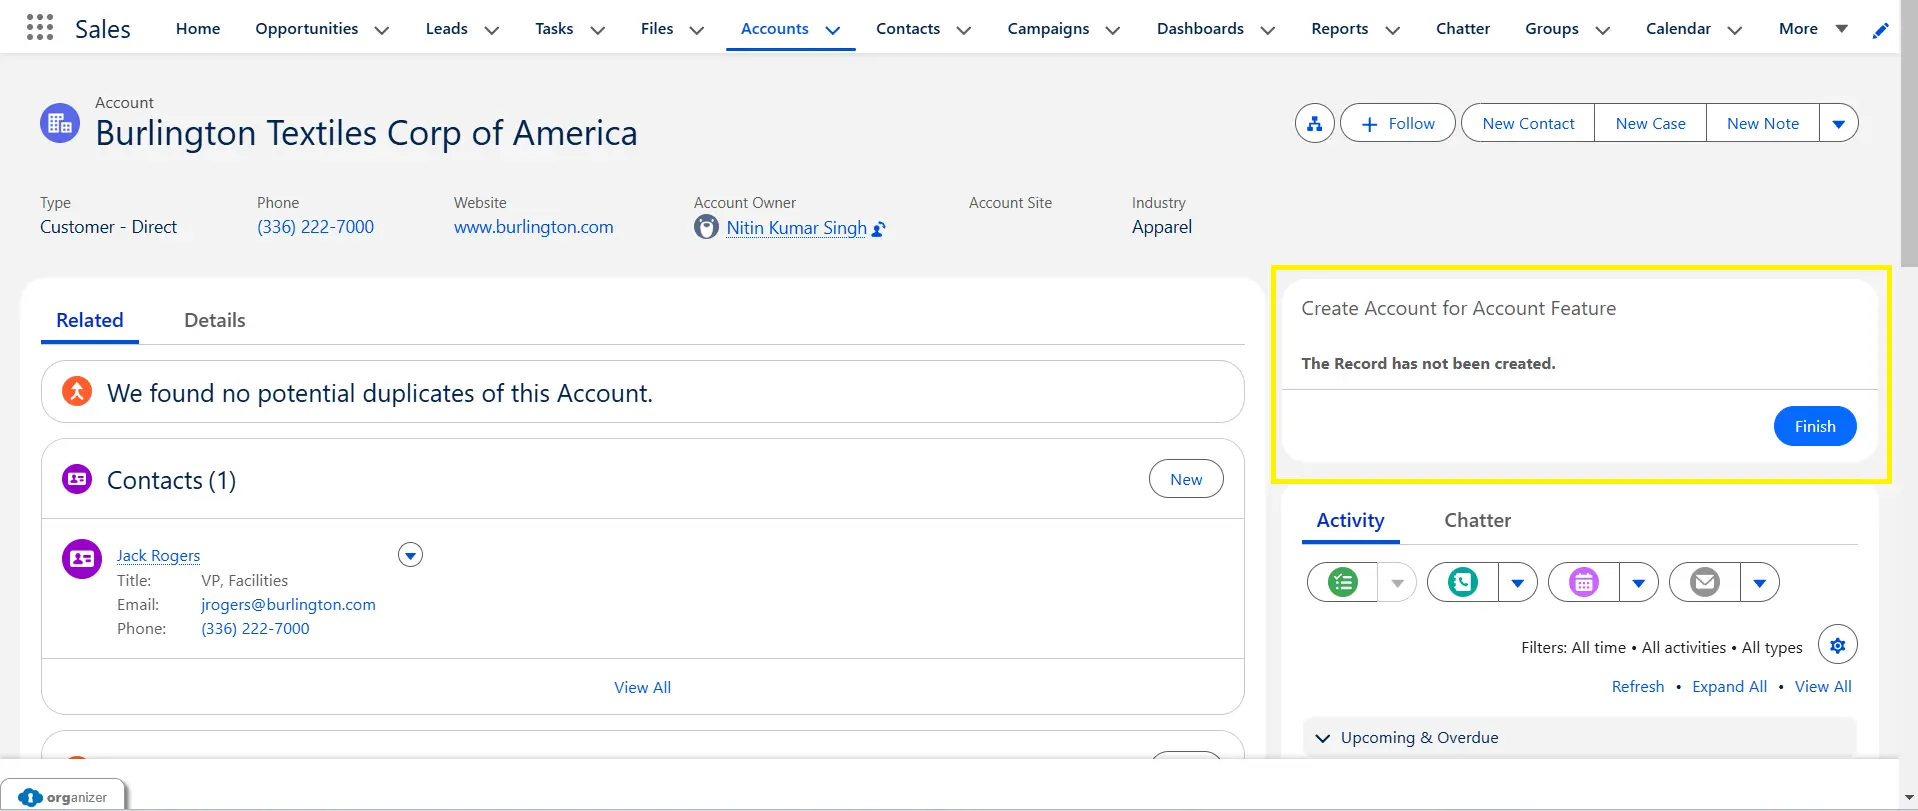The width and height of the screenshot is (1918, 811).
Task: Click the Account Owner avatar icon
Action: click(x=706, y=227)
